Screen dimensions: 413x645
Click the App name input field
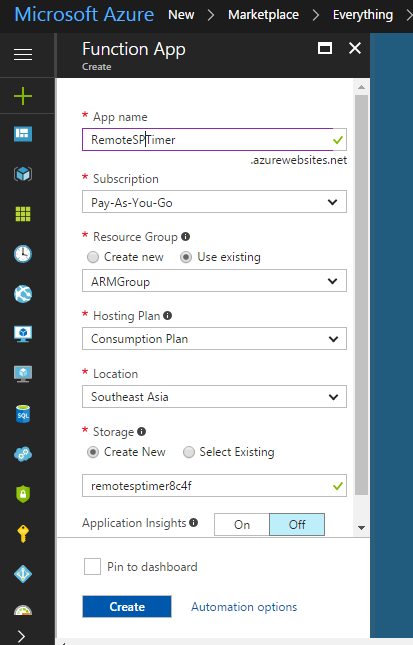214,139
